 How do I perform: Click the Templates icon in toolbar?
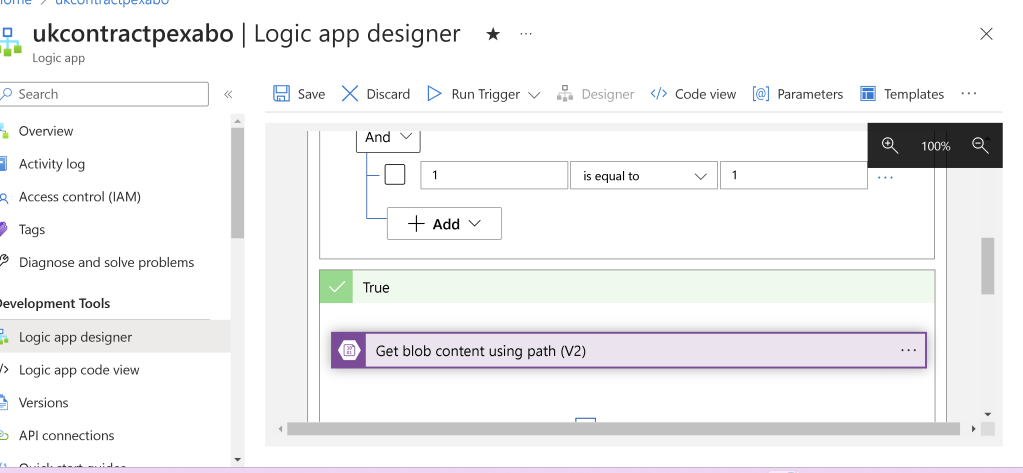click(x=868, y=94)
